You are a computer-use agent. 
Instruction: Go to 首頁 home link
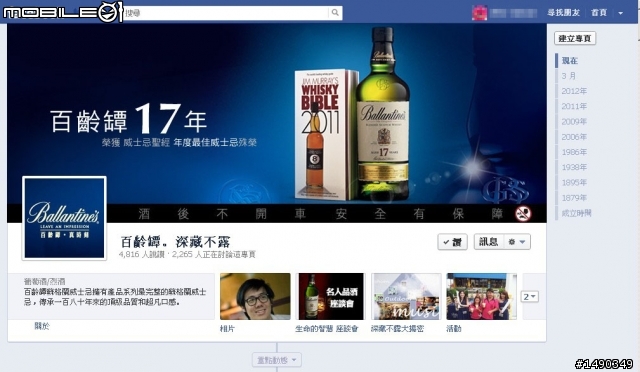tap(599, 13)
